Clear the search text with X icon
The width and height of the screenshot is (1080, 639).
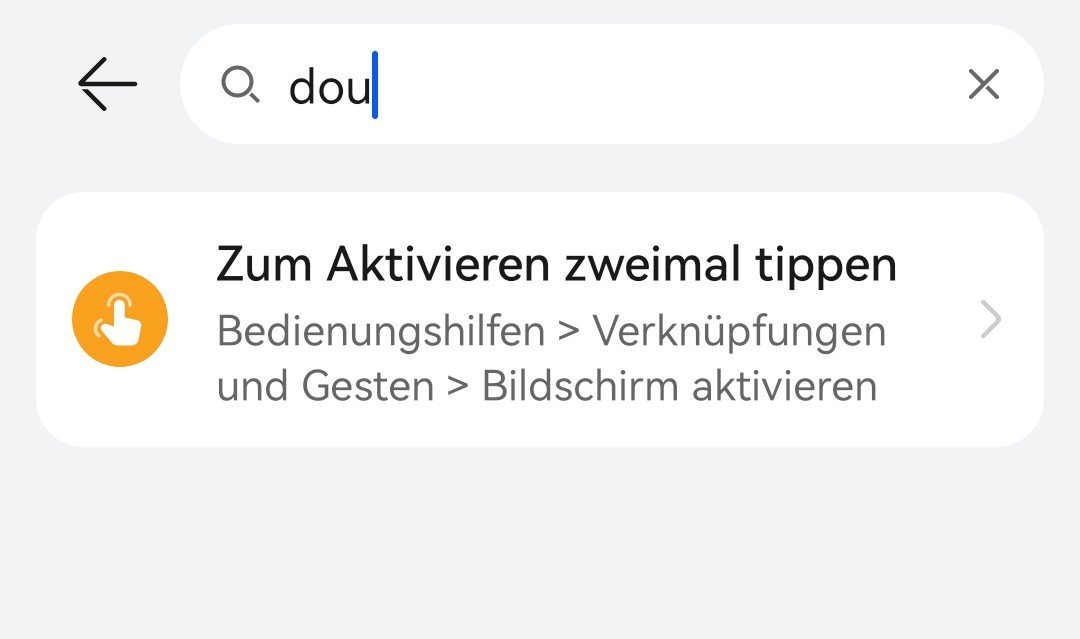[984, 86]
